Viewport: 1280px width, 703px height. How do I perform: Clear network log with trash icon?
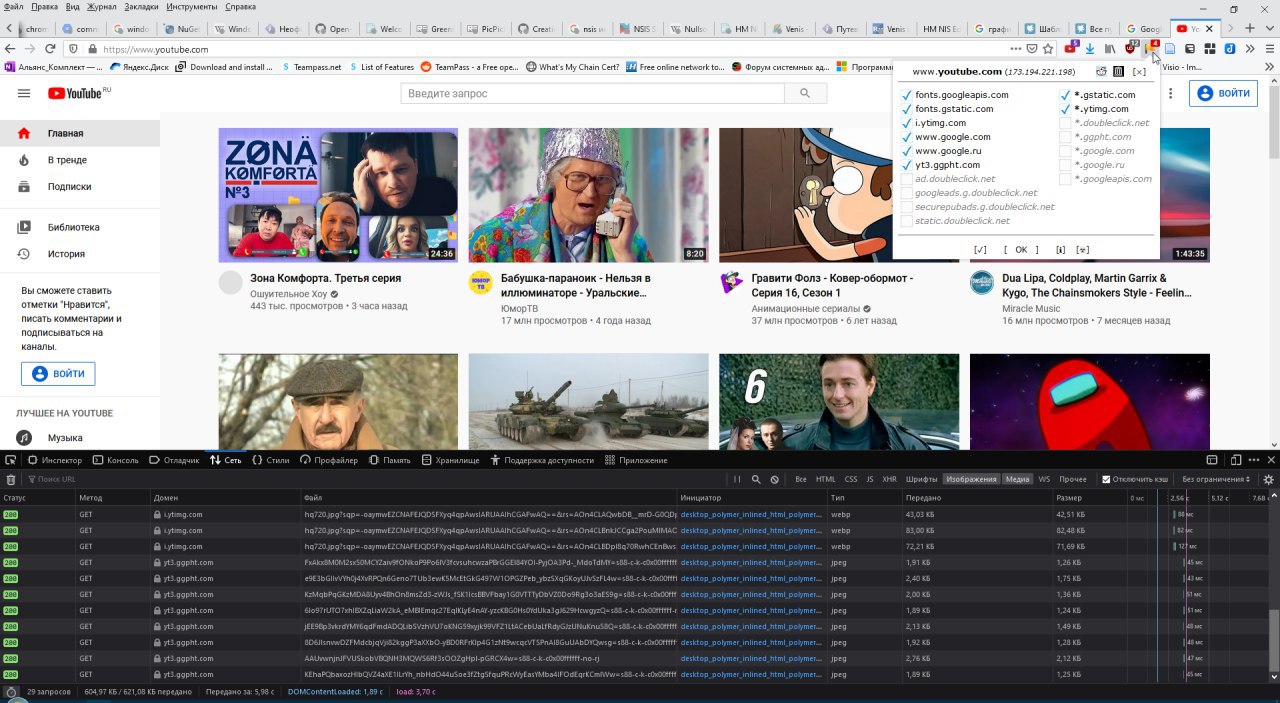click(11, 479)
